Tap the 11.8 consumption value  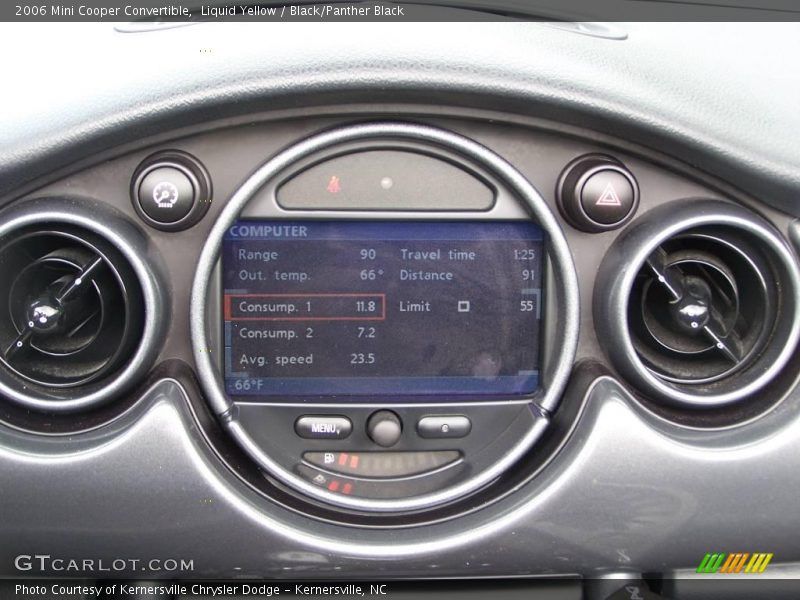365,307
